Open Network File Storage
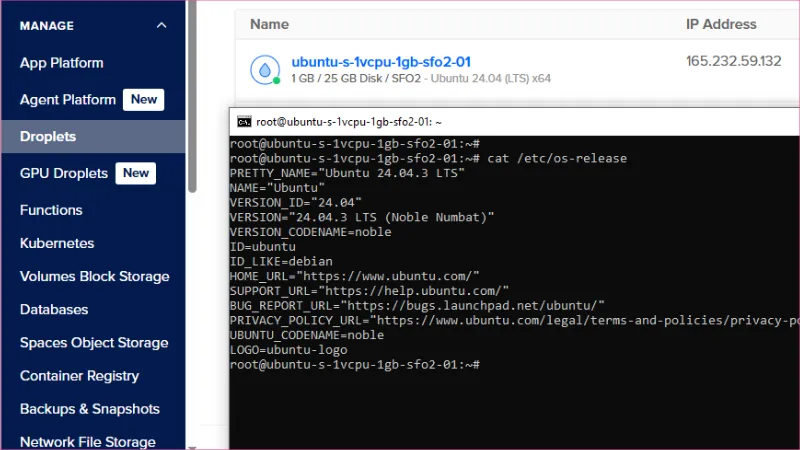Screen dimensions: 800x450 [x=88, y=441]
